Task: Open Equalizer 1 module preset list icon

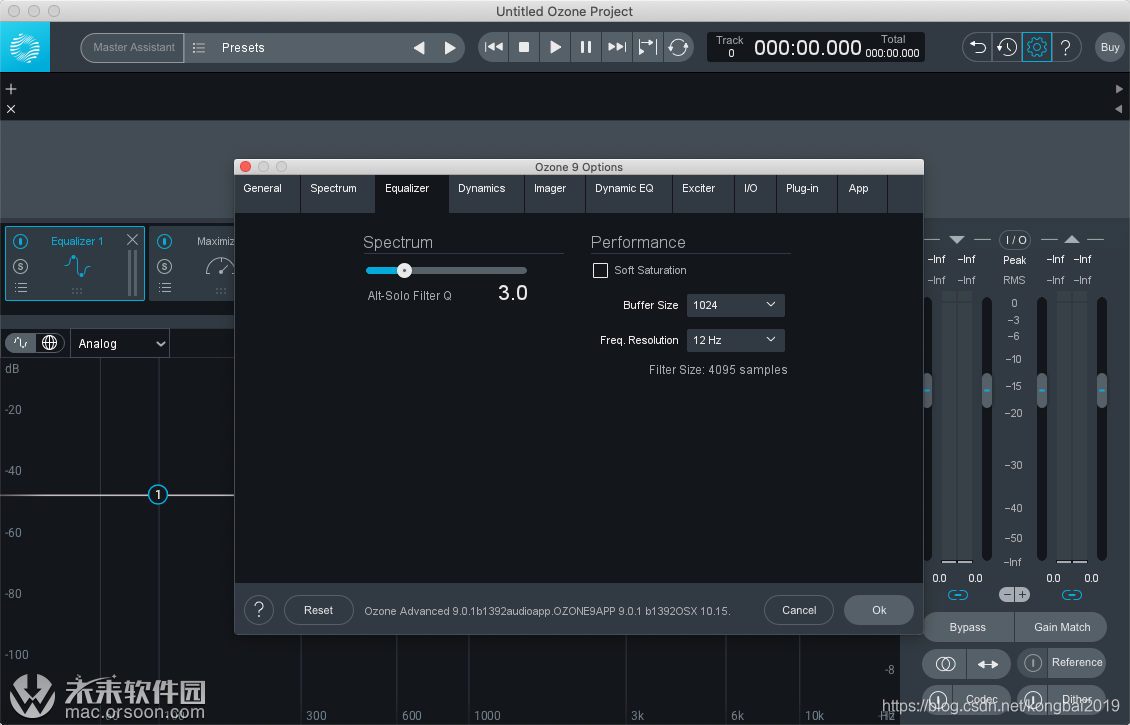Action: 21,288
